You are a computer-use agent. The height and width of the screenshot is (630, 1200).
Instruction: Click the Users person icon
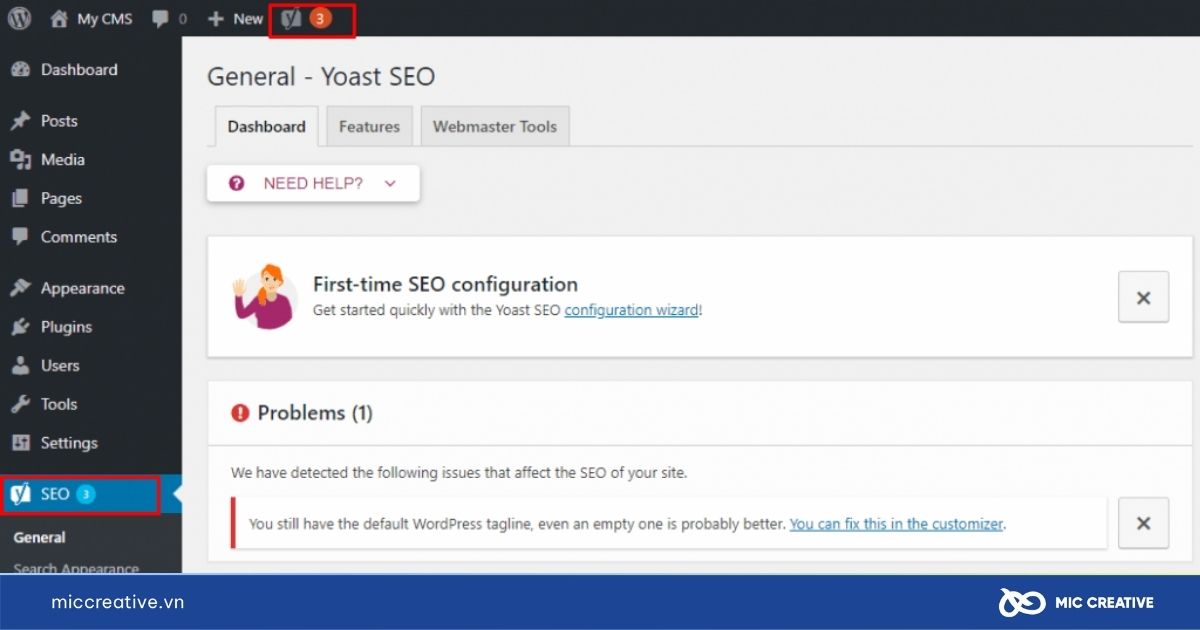coord(20,366)
